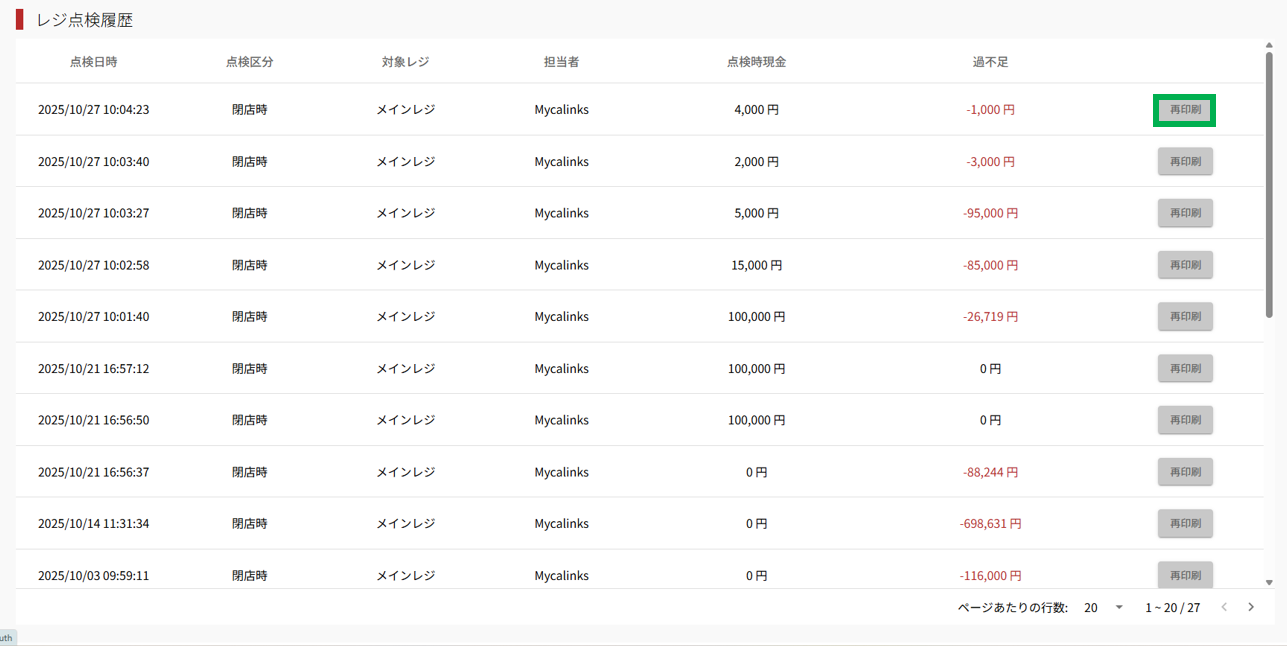
Task: Open the rows per page dropdown
Action: [x=1104, y=607]
